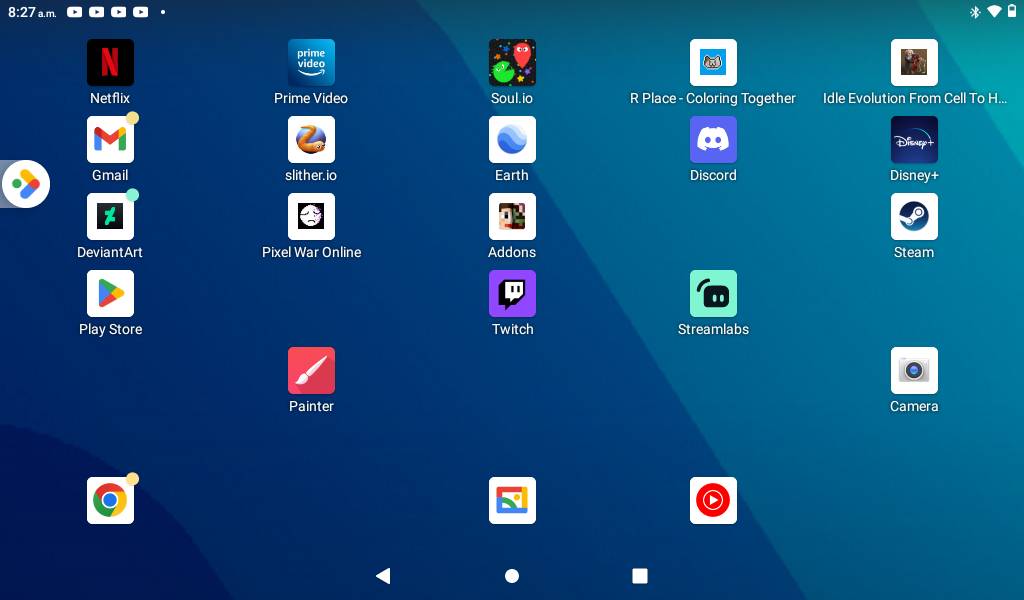Tap the floating Google Assistant bubble

[x=26, y=184]
